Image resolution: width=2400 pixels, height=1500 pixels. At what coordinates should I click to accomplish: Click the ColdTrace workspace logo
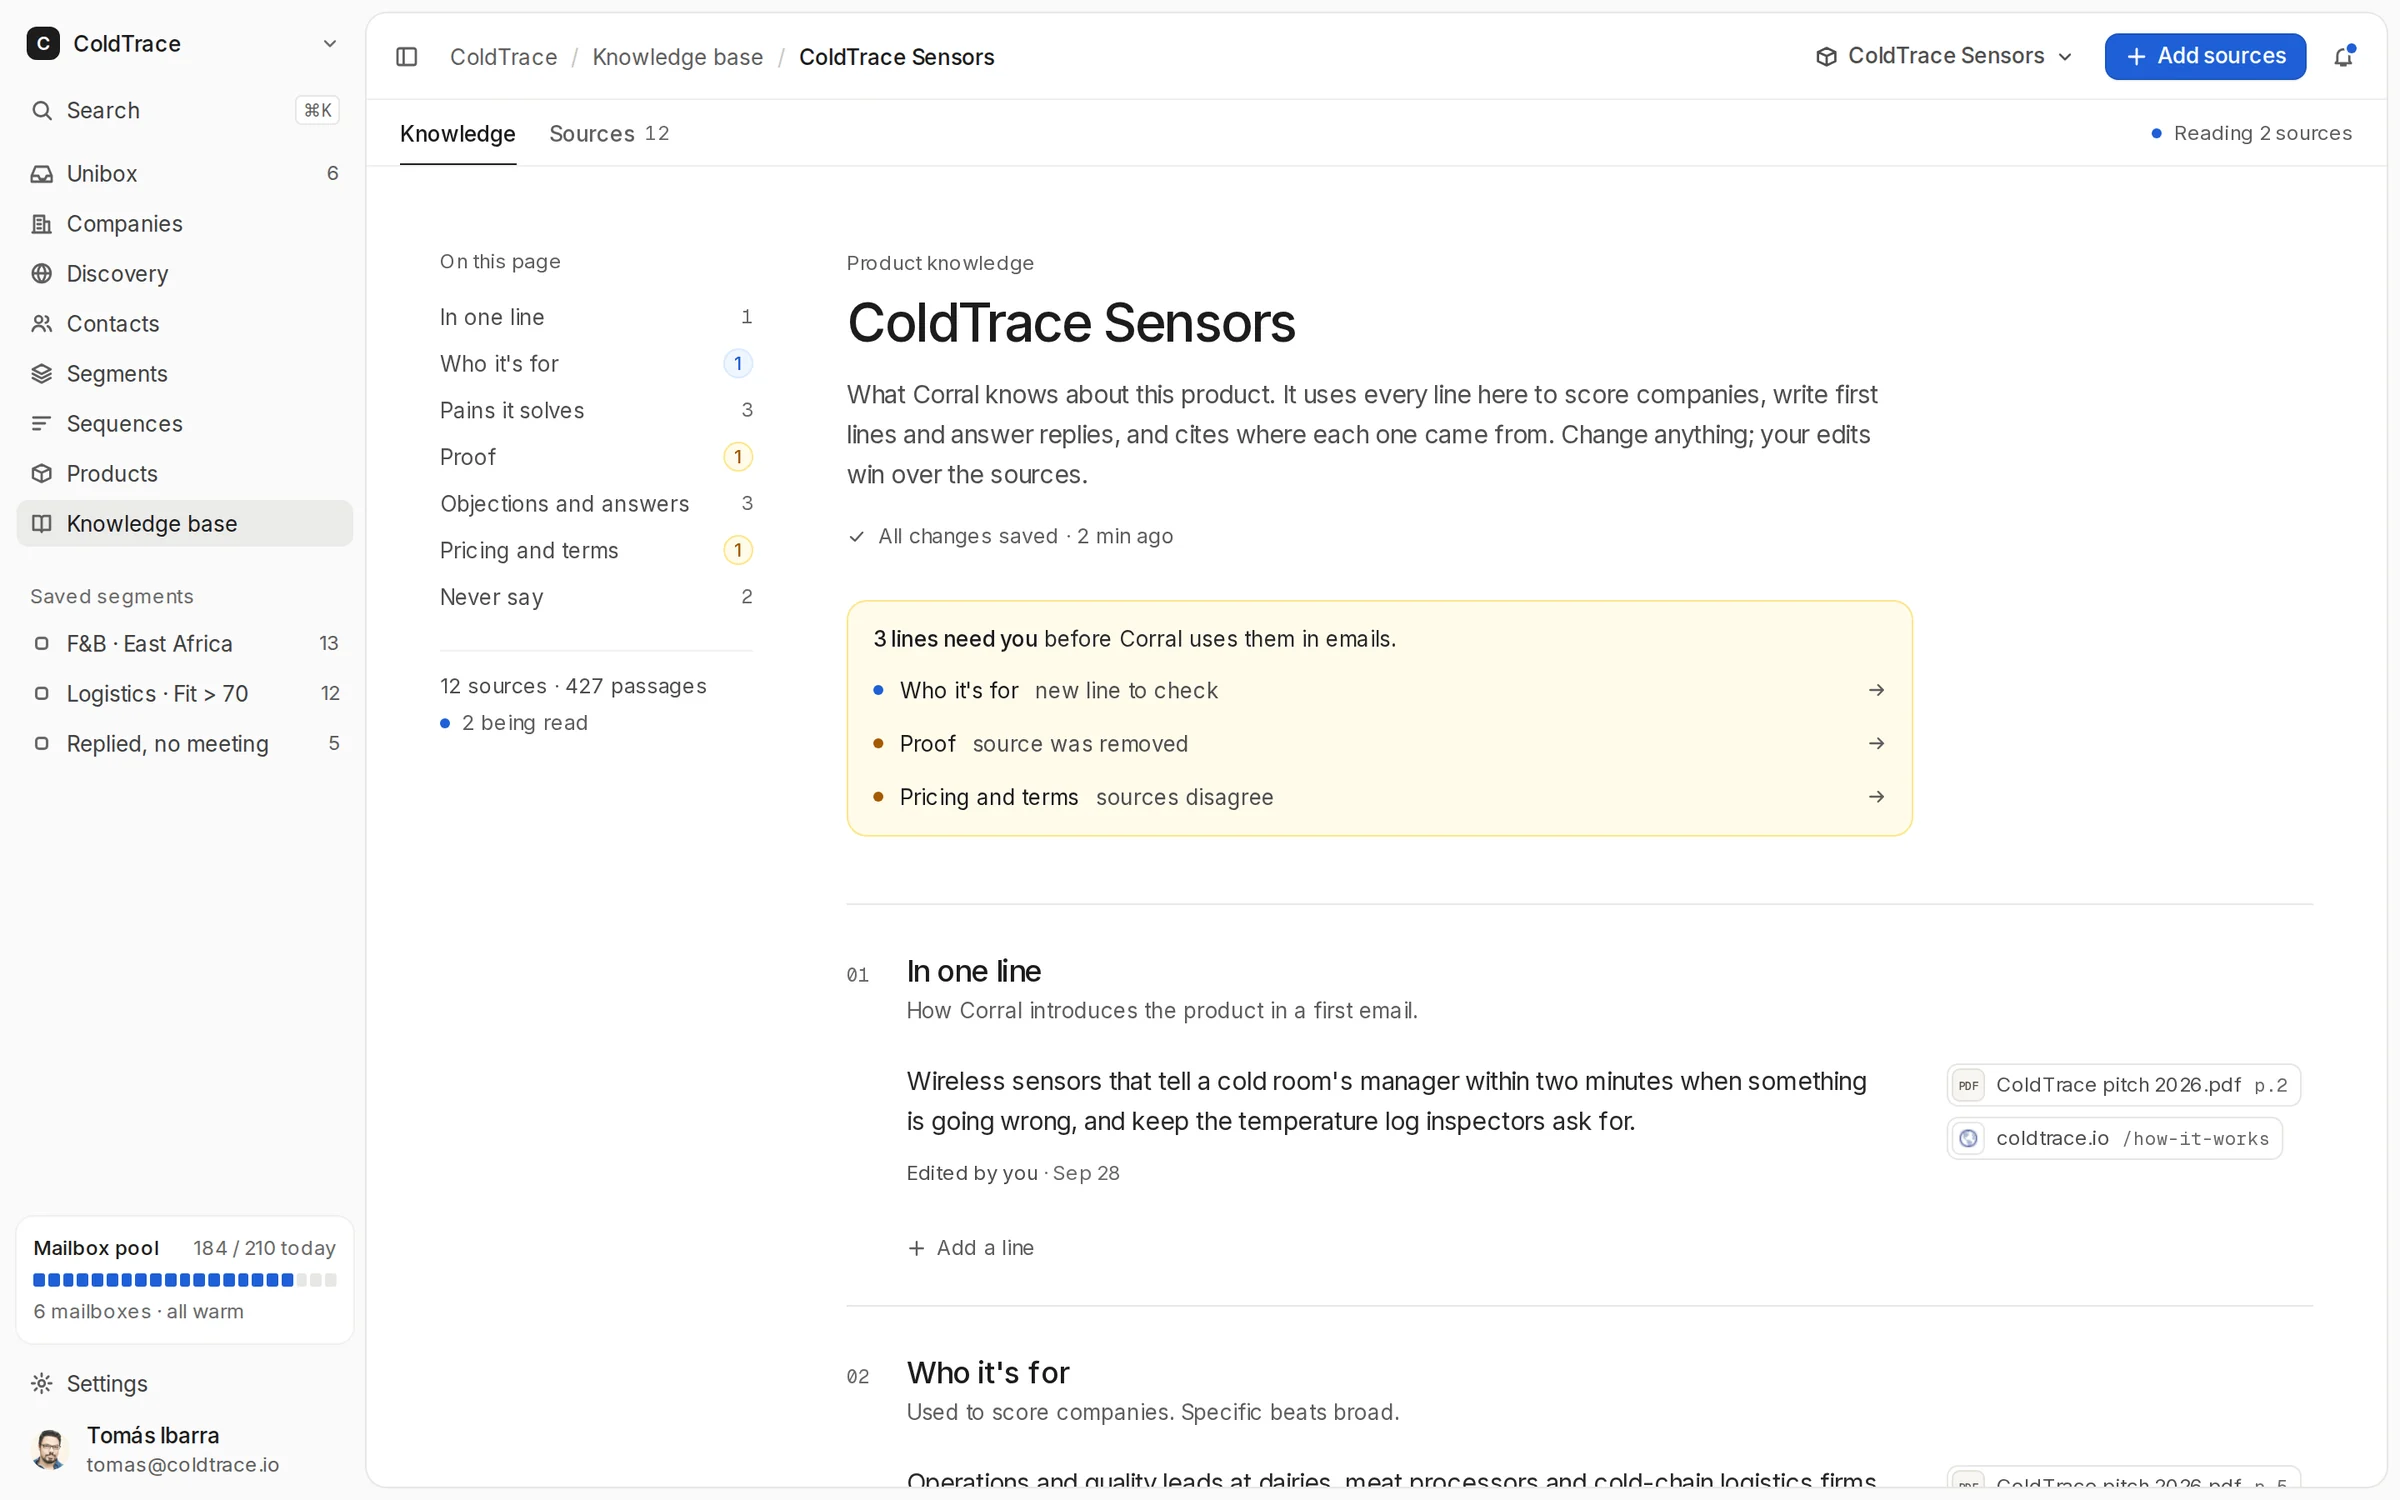click(43, 44)
